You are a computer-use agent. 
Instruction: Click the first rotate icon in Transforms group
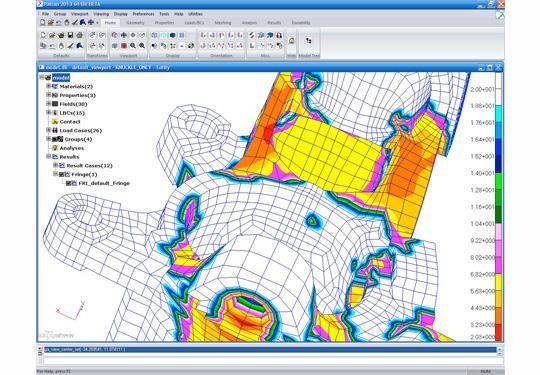(x=92, y=35)
